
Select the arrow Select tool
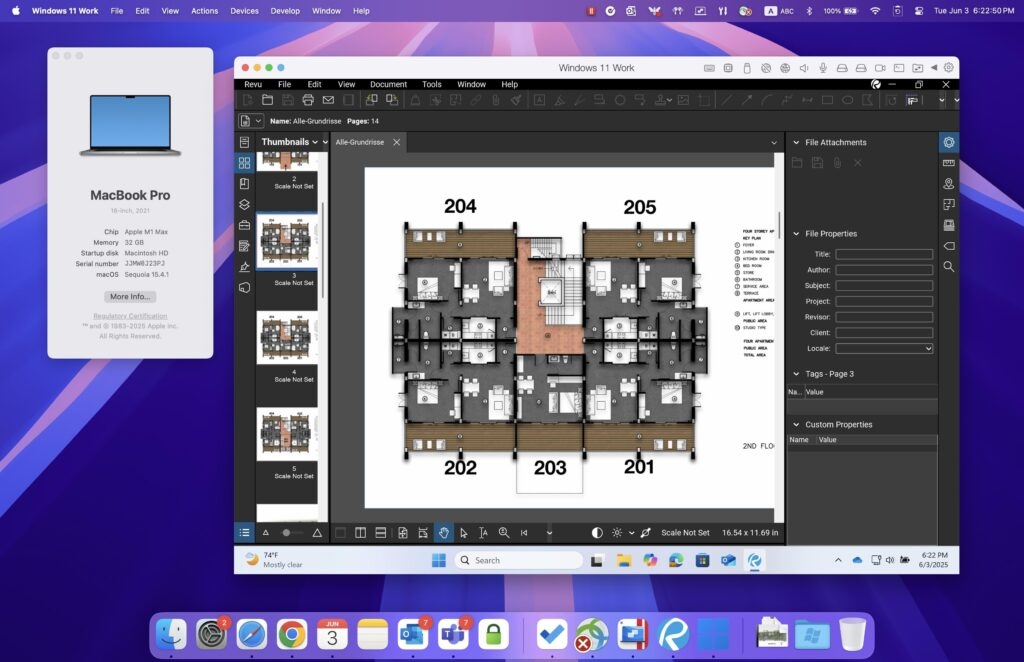[463, 533]
